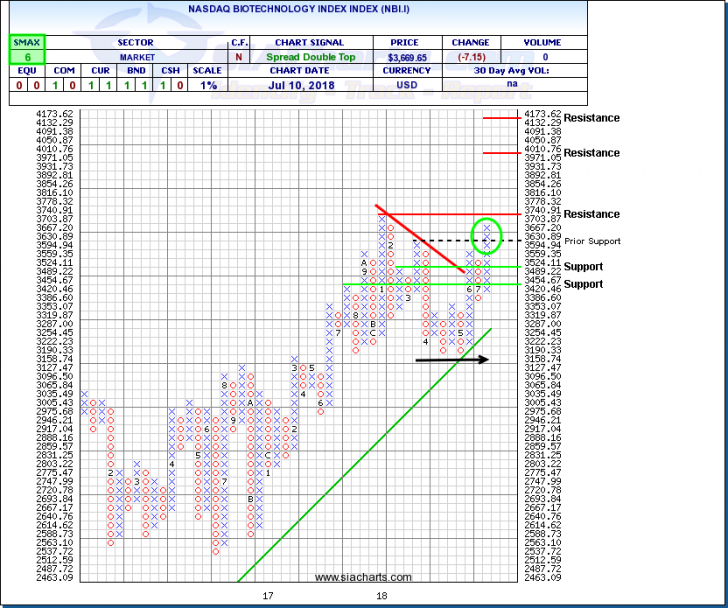
Task: Click the year 17 label on x-axis
Action: 268,595
